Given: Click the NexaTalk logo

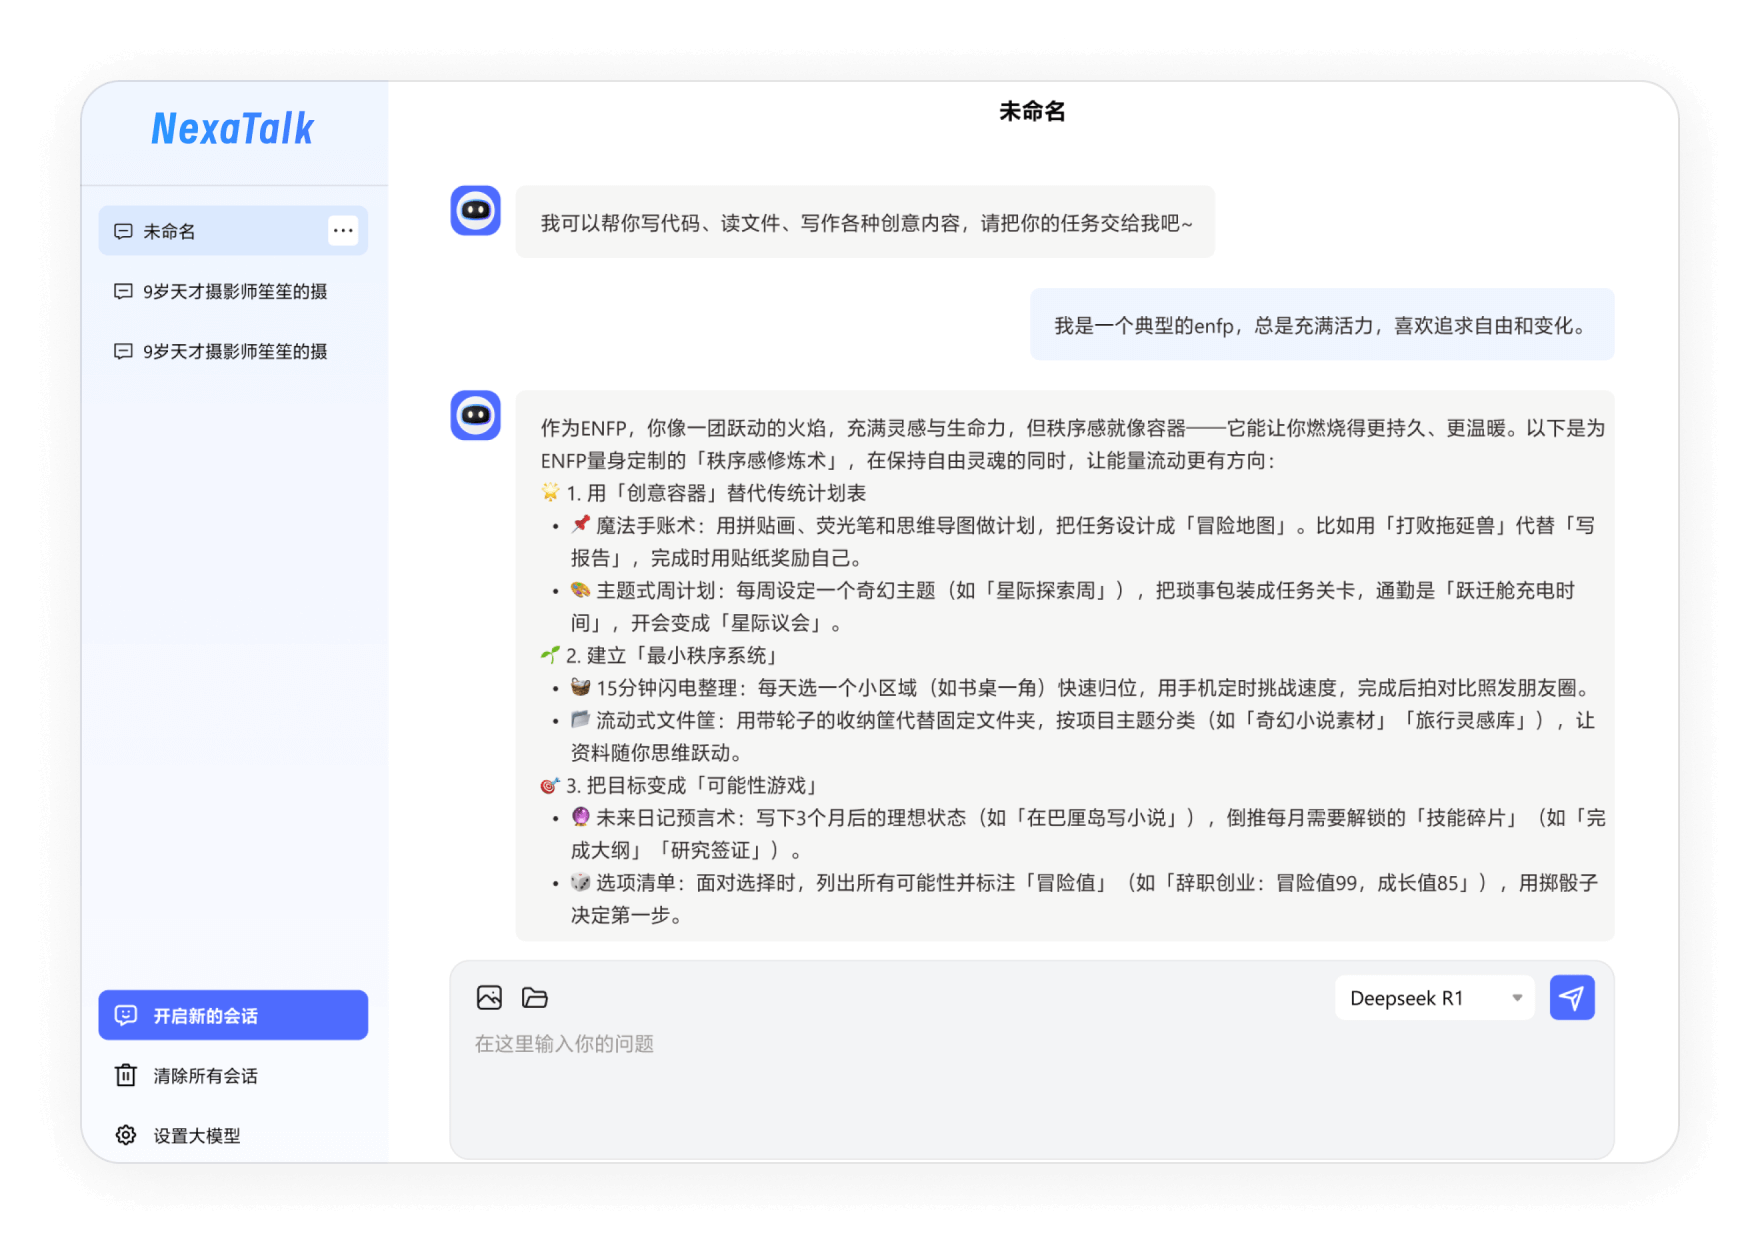Looking at the screenshot, I should [x=233, y=129].
